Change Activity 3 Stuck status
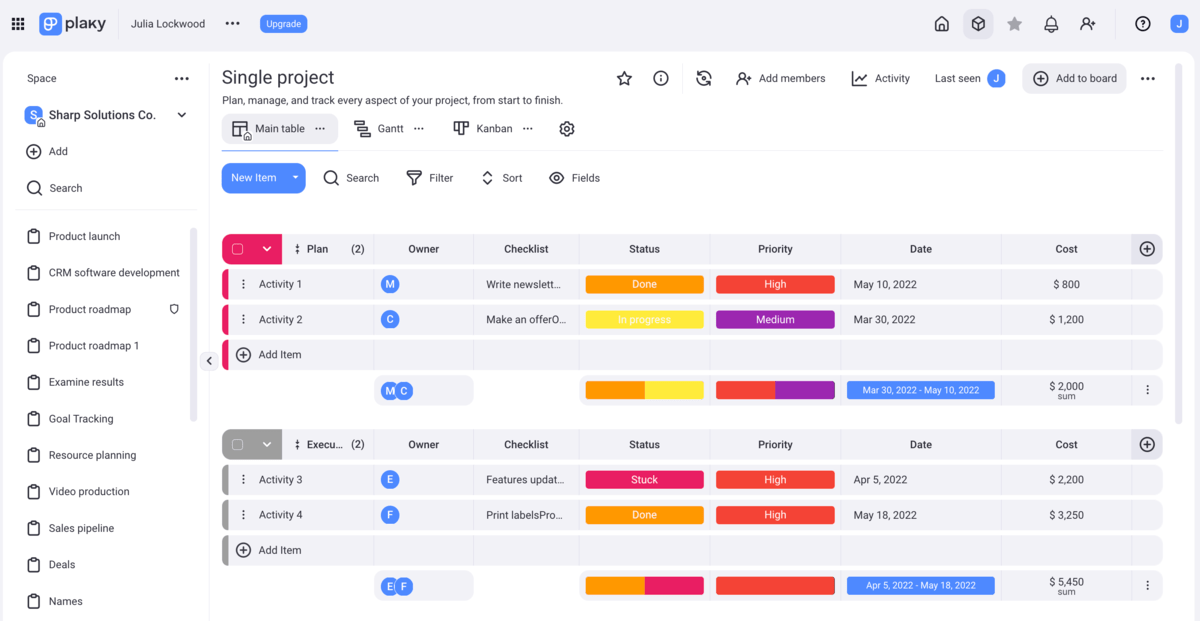Viewport: 1200px width, 621px height. point(644,480)
